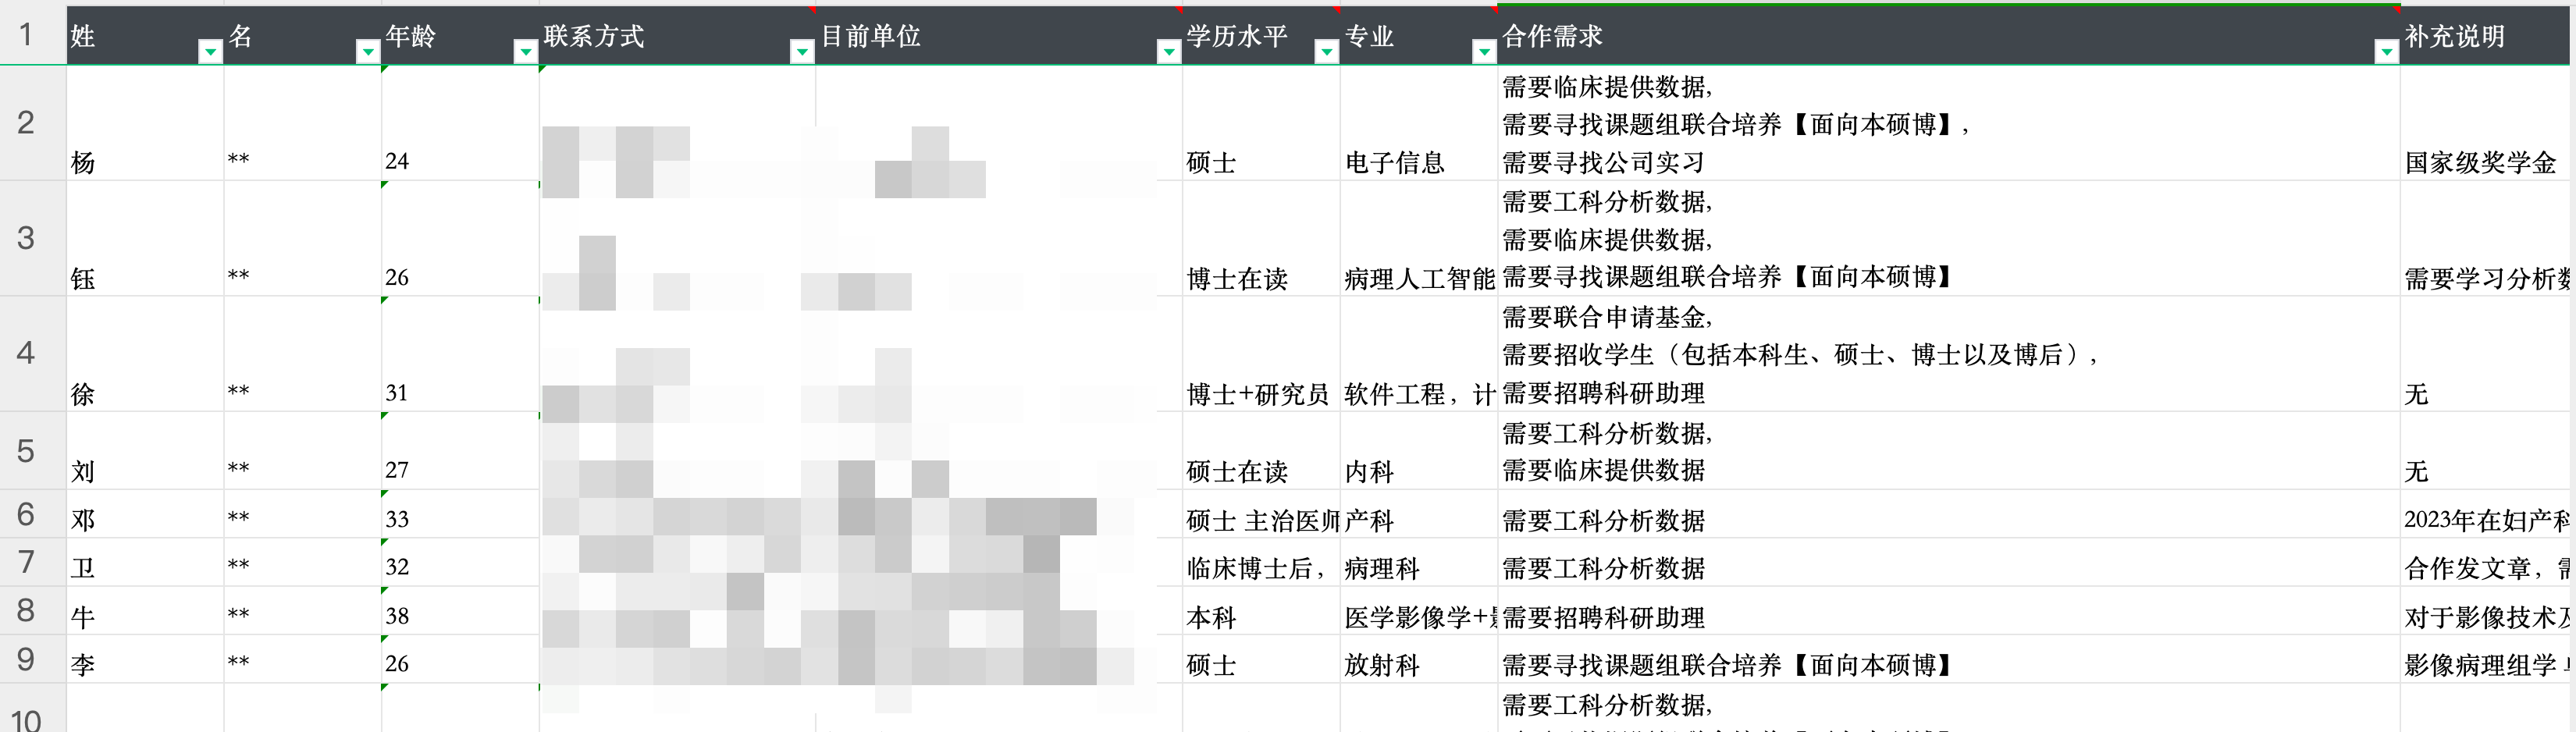Open the filter dropdown for 名 column

coord(368,52)
